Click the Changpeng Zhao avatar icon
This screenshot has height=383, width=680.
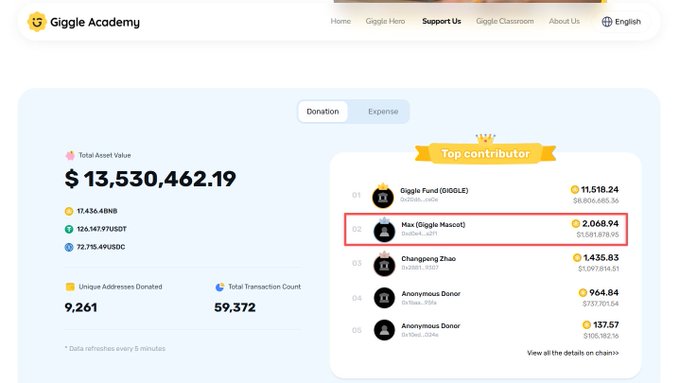(384, 264)
